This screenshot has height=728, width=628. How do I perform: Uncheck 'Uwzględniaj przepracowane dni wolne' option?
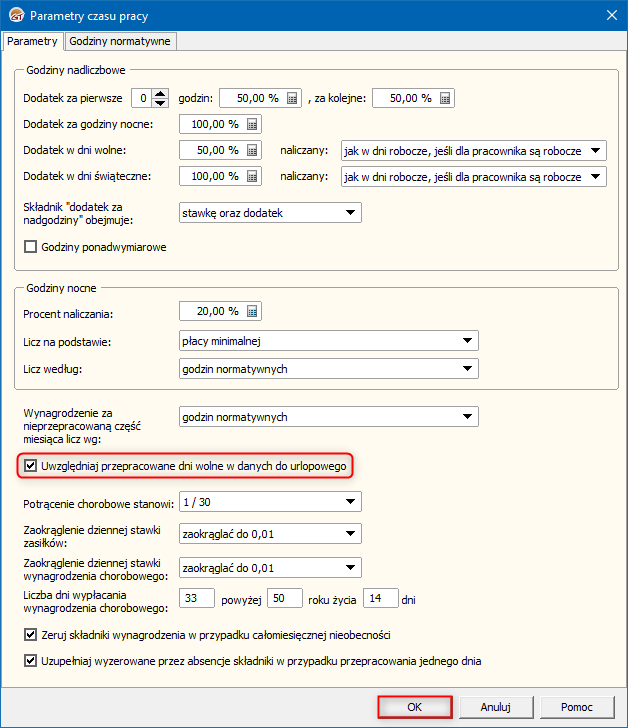(x=31, y=466)
